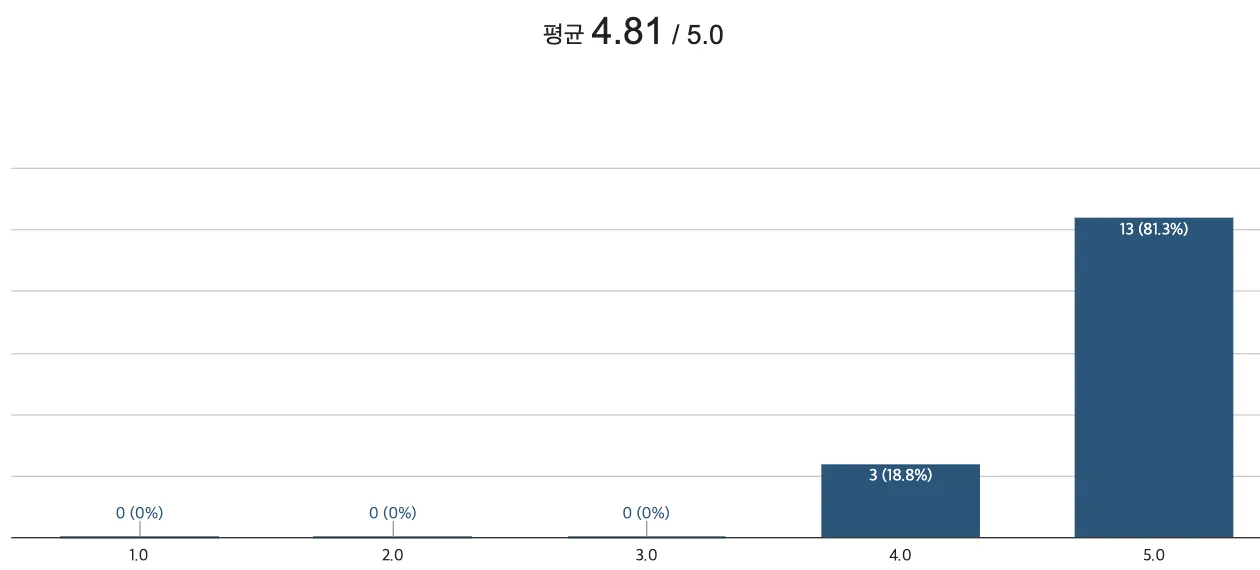Click the "13 (81.3%)" data label
The height and width of the screenshot is (570, 1260).
click(1153, 229)
